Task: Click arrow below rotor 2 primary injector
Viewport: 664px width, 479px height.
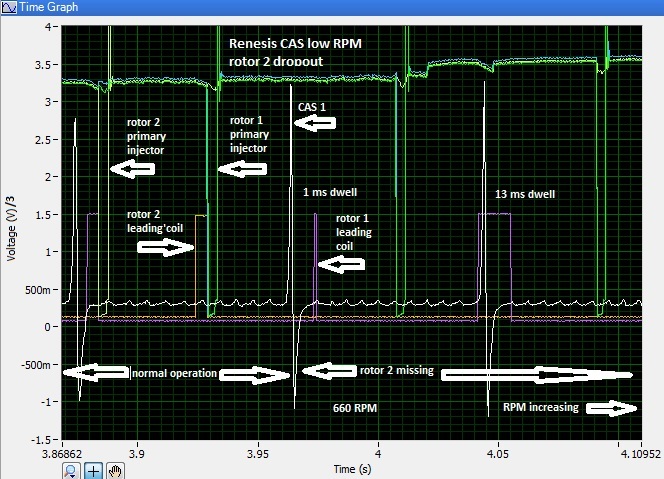Action: click(132, 170)
